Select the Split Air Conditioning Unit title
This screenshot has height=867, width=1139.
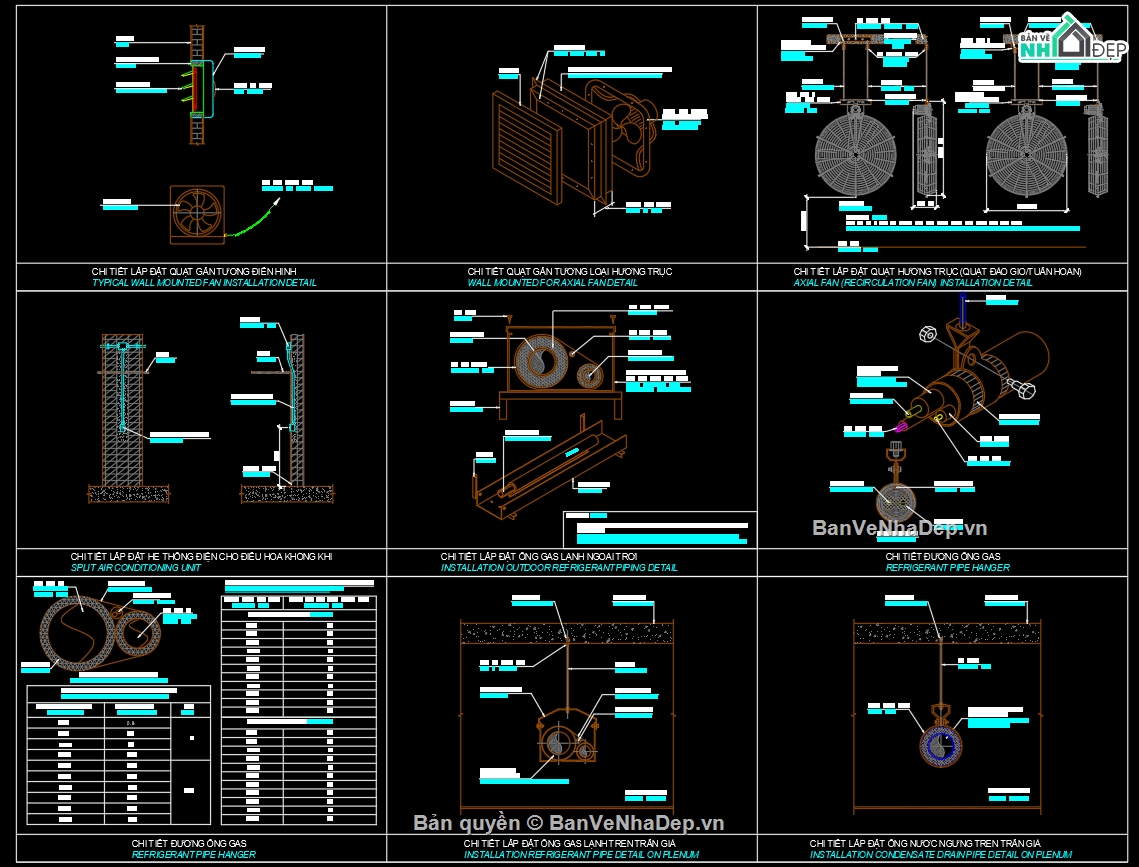click(x=136, y=568)
